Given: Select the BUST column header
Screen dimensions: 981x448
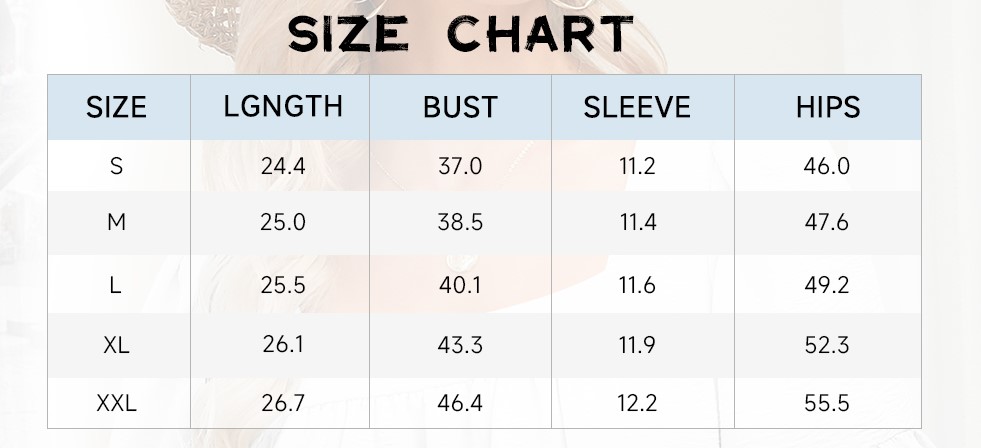Looking at the screenshot, I should click(x=460, y=107).
